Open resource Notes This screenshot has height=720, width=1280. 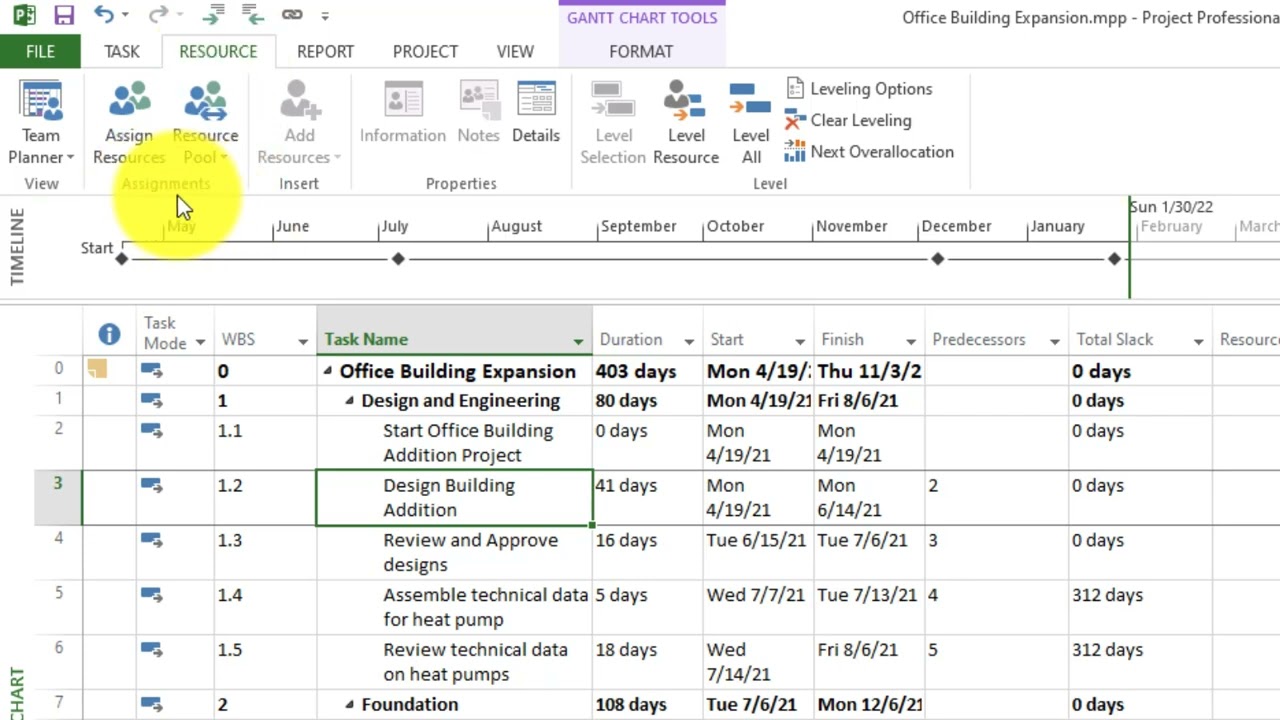(x=478, y=113)
